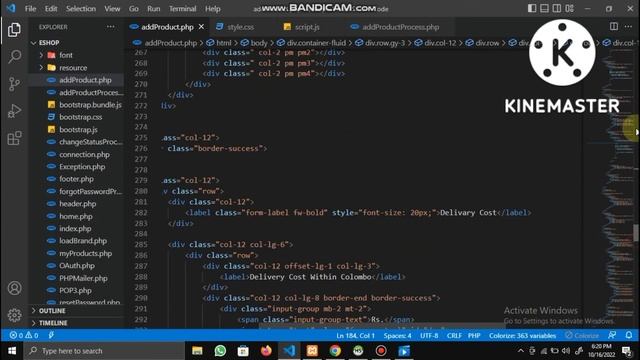Change CRLF end of line sequence
Screen dimensions: 640x360
pos(454,336)
